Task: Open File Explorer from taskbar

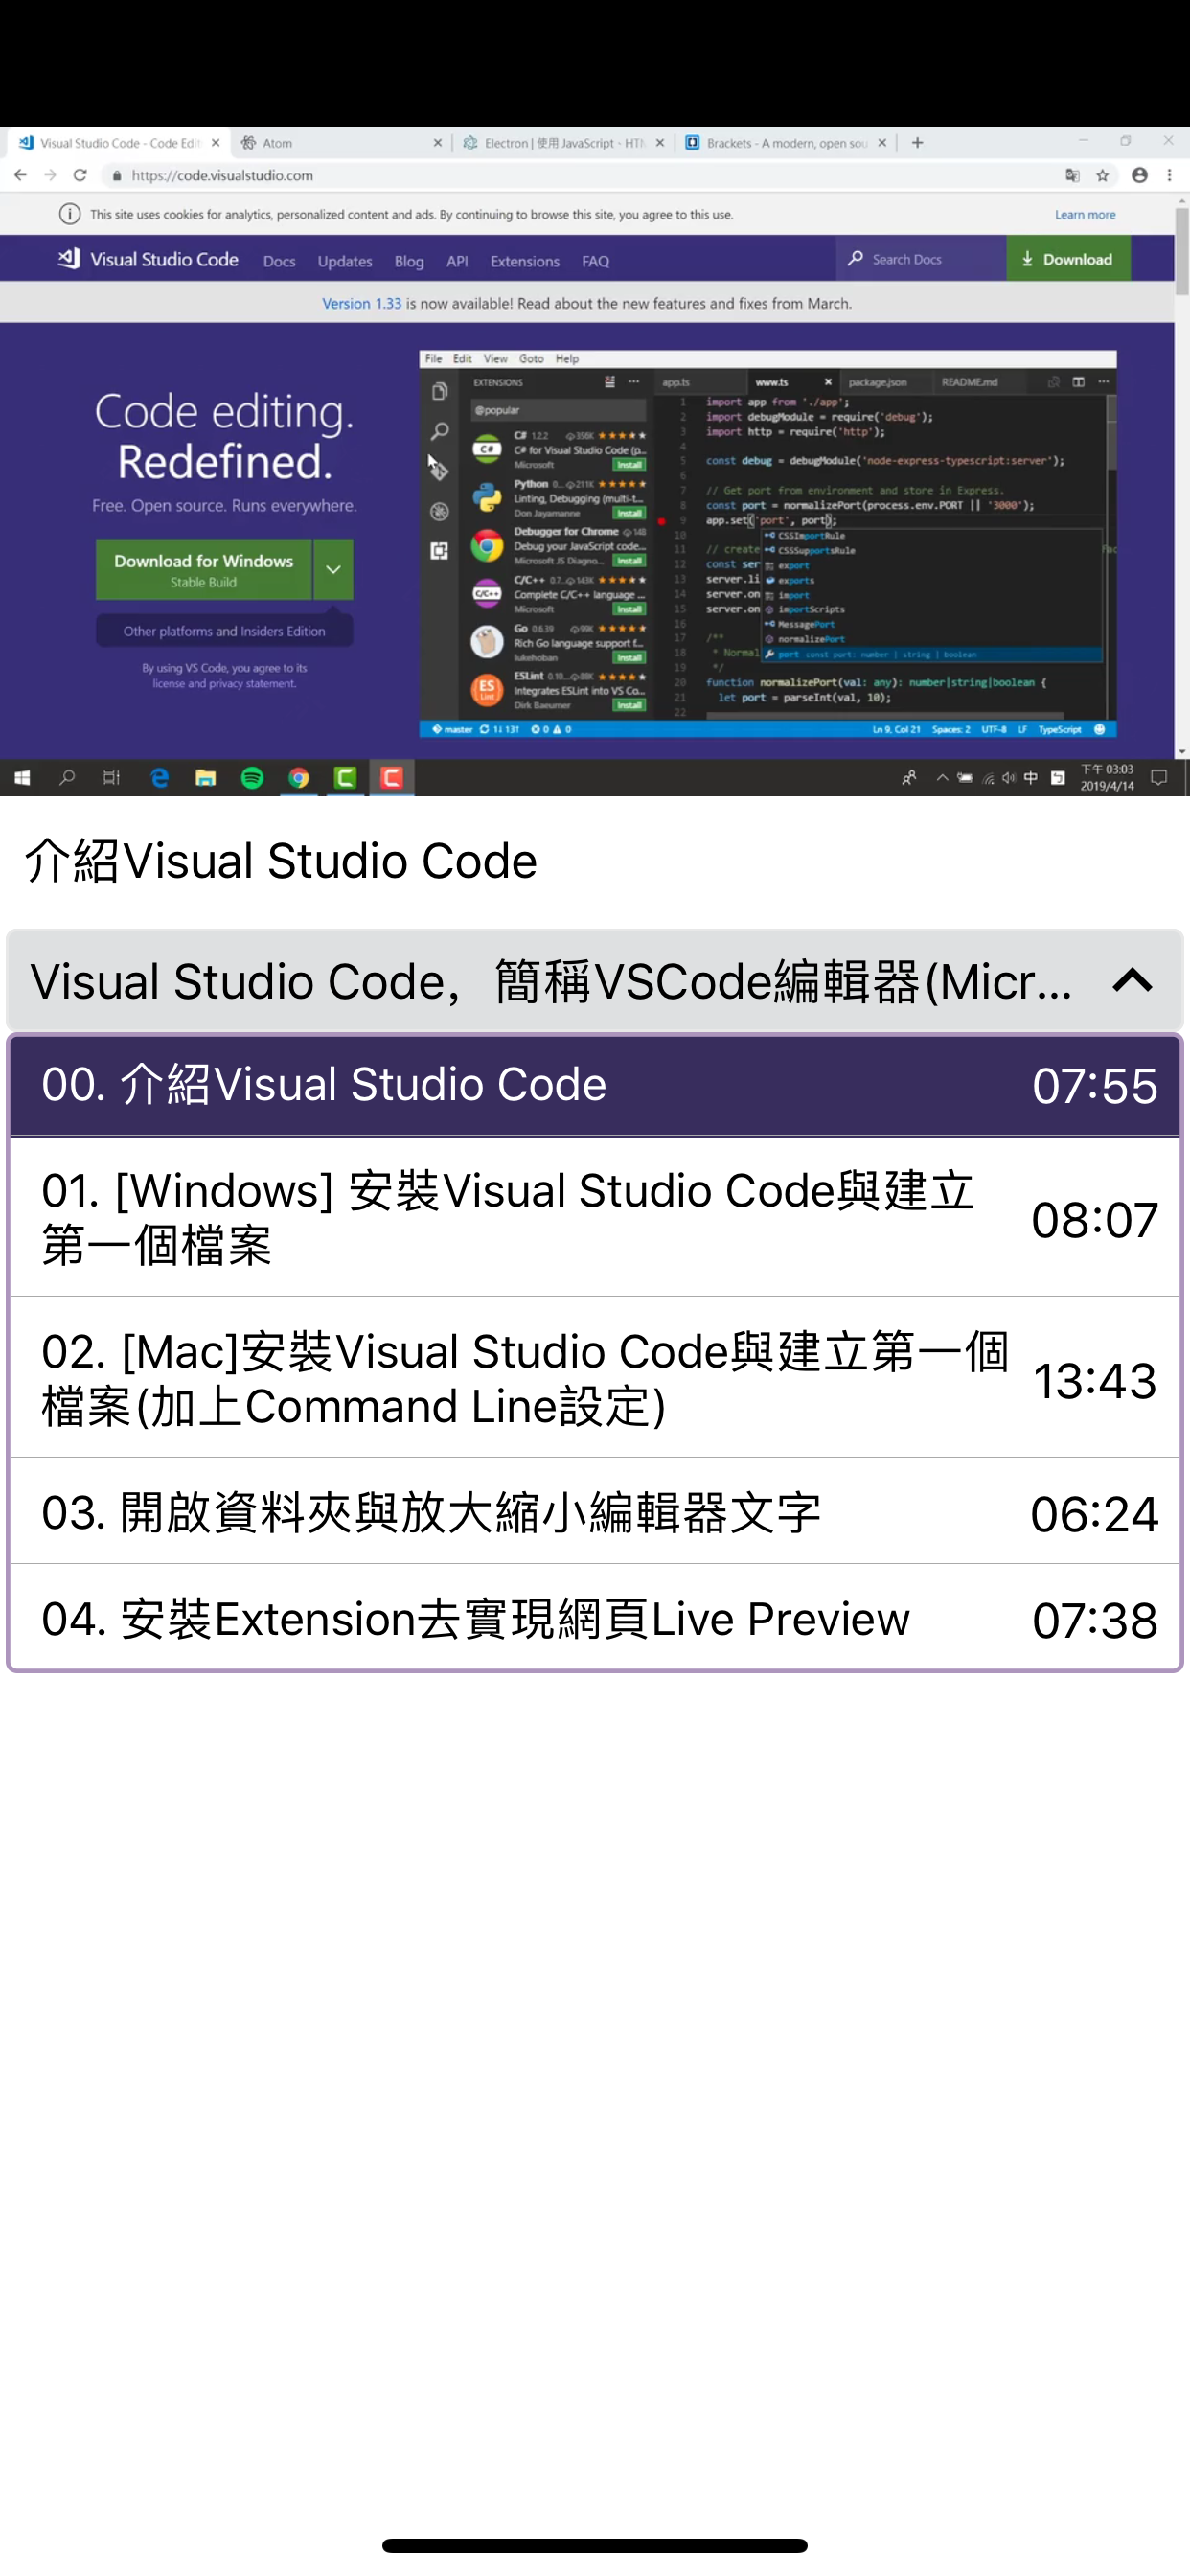Action: (x=205, y=778)
